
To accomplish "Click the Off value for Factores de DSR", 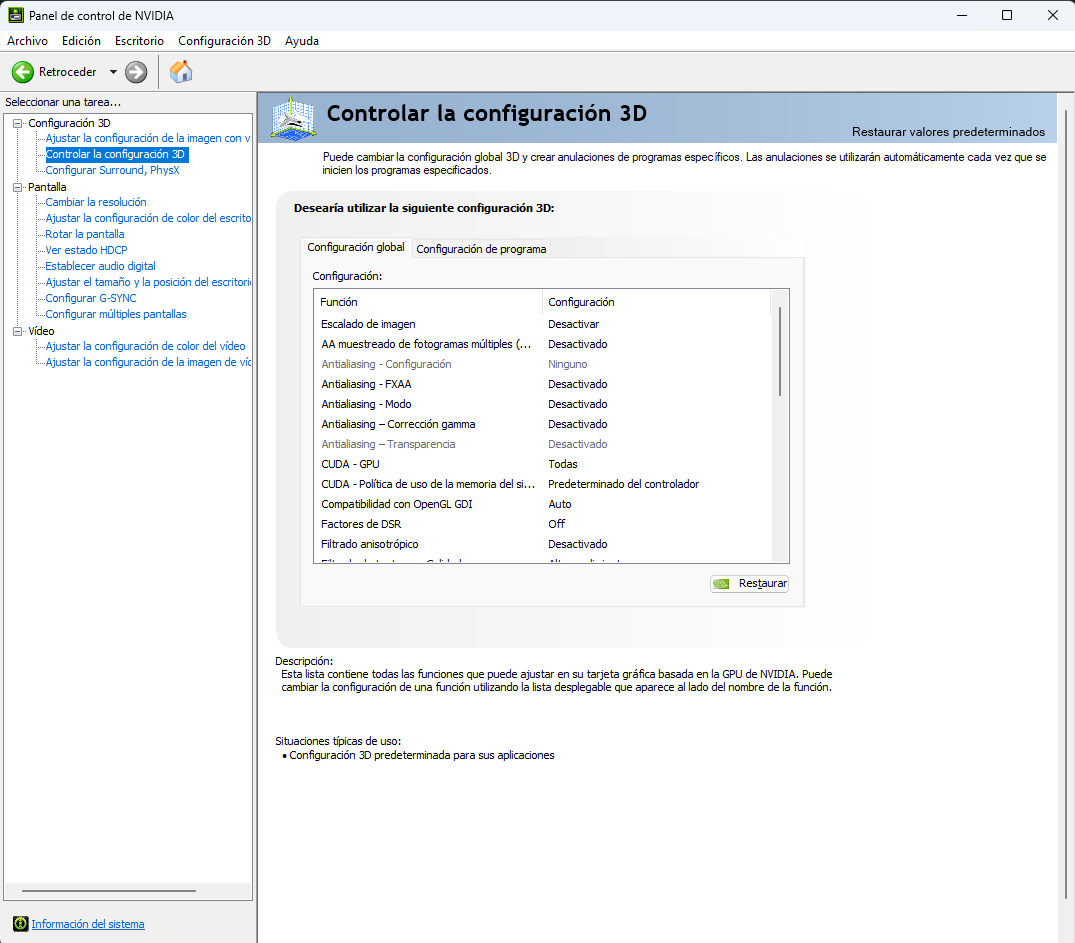I will click(x=557, y=524).
